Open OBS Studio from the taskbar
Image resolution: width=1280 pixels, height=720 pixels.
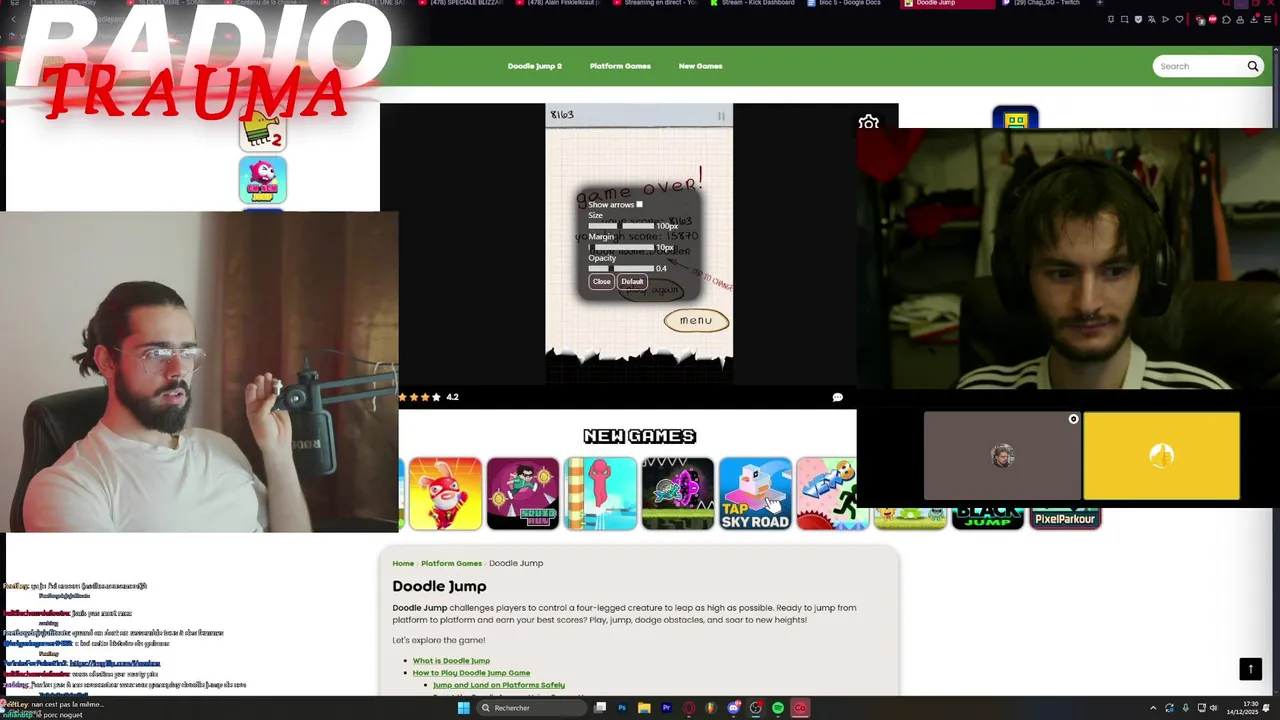click(x=755, y=708)
